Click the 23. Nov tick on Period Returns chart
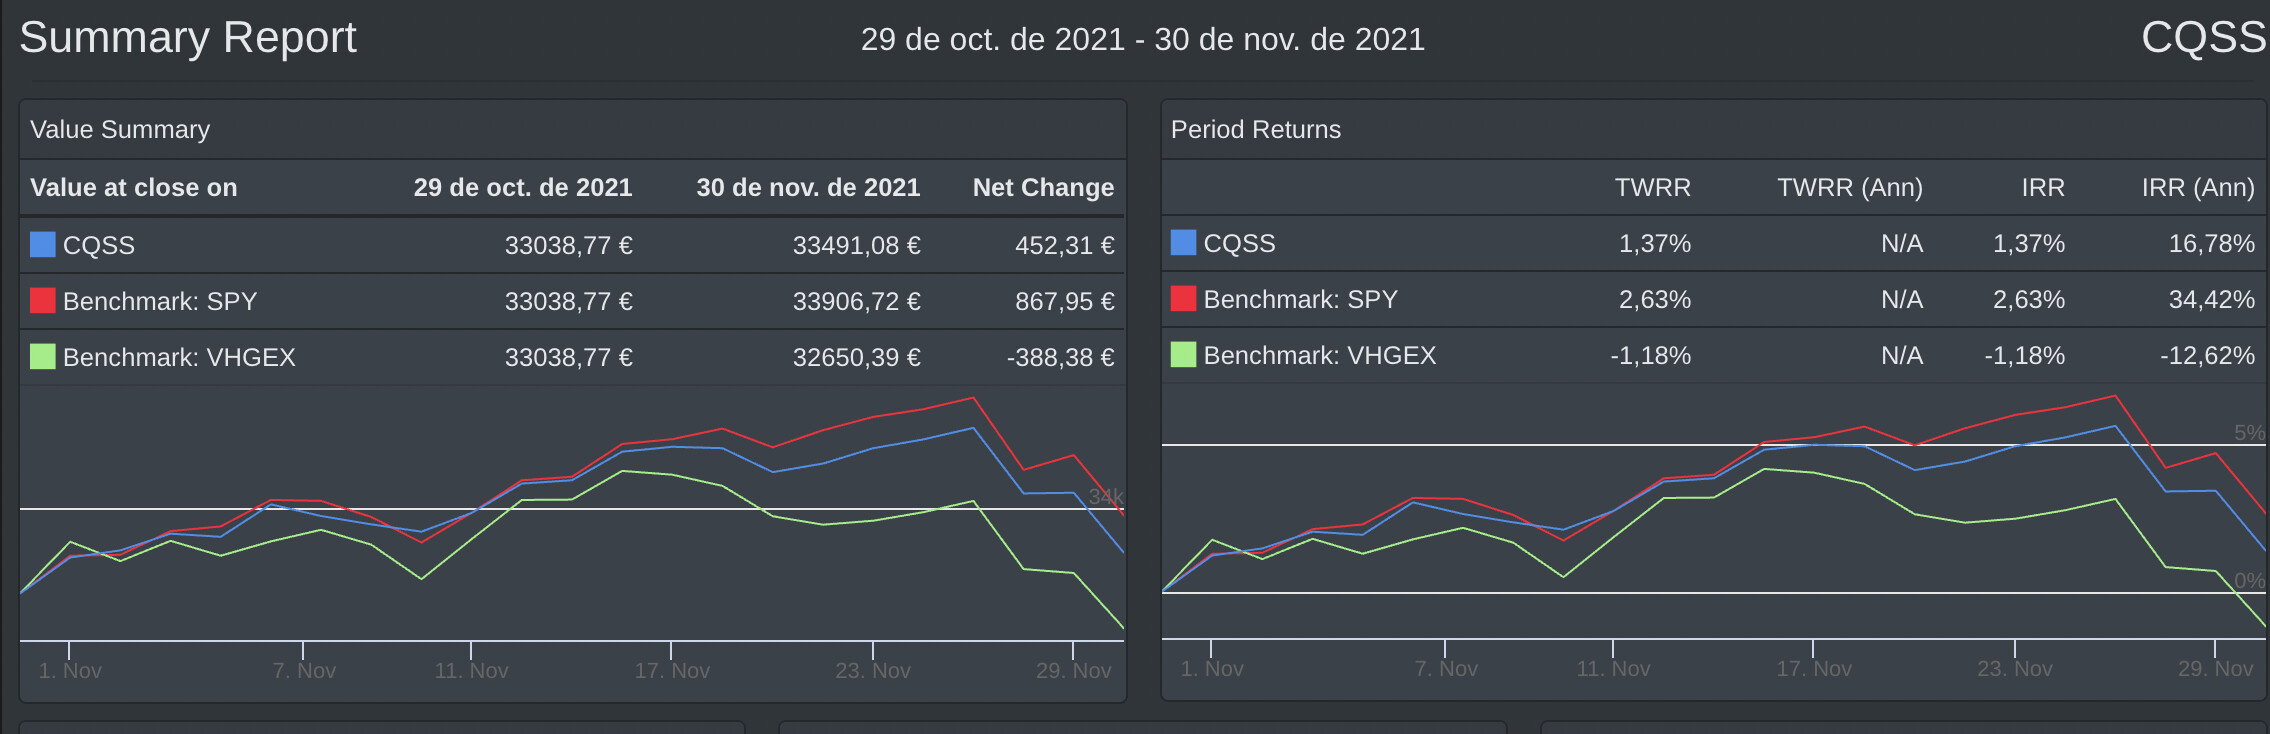The width and height of the screenshot is (2270, 734). pos(2014,668)
